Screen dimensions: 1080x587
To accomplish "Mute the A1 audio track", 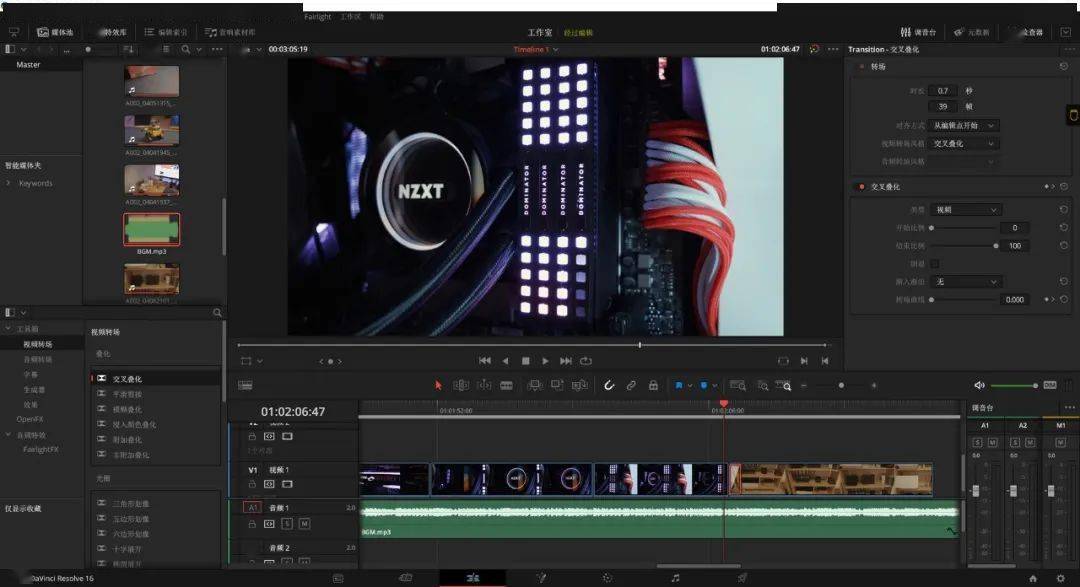I will [x=304, y=524].
